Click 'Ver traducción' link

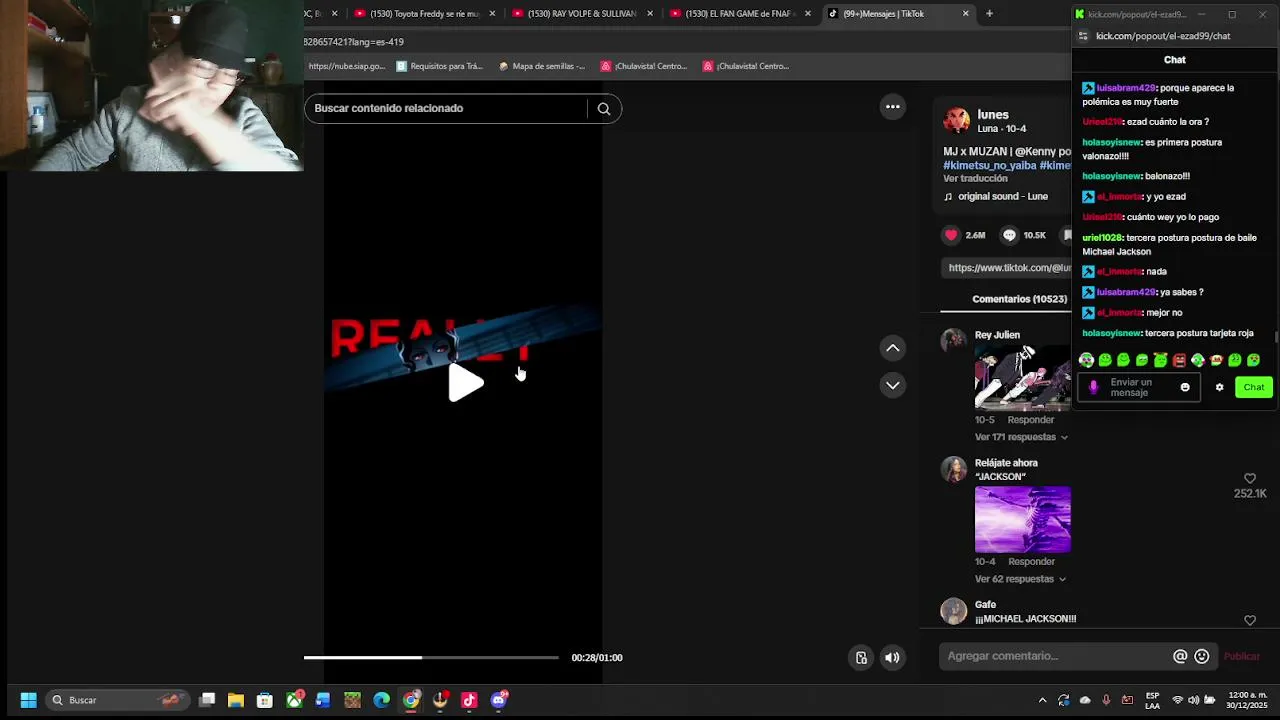[975, 178]
